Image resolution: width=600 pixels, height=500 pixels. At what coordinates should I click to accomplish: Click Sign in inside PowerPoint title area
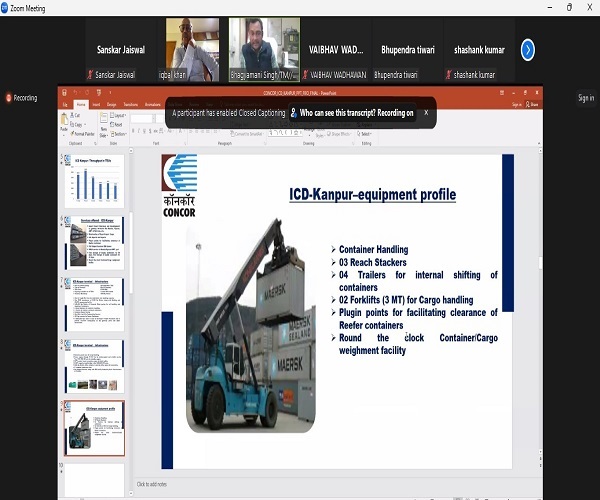point(516,104)
